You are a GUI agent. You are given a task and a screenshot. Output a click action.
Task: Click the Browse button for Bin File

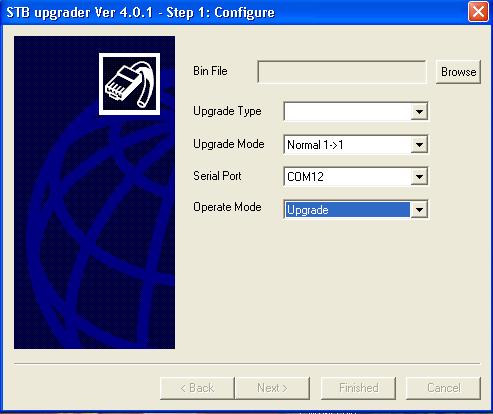pos(458,72)
